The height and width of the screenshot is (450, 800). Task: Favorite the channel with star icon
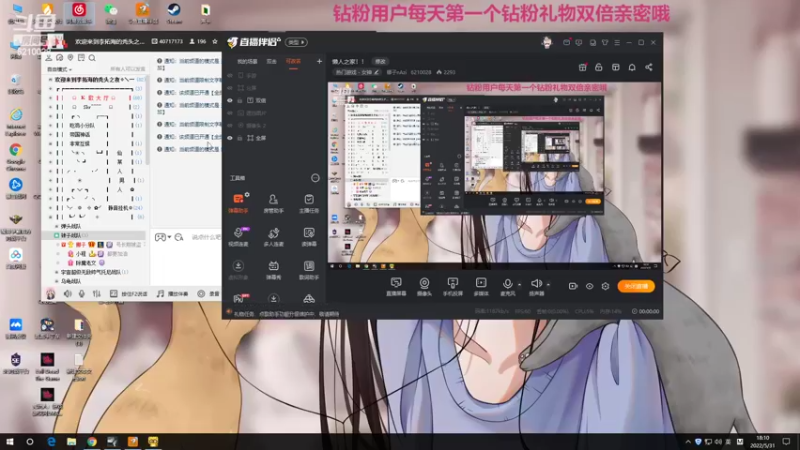coord(215,41)
